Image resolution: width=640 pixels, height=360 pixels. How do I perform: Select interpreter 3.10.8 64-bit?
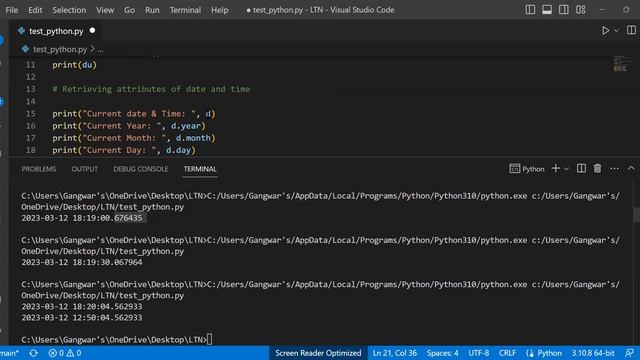pyautogui.click(x=593, y=353)
